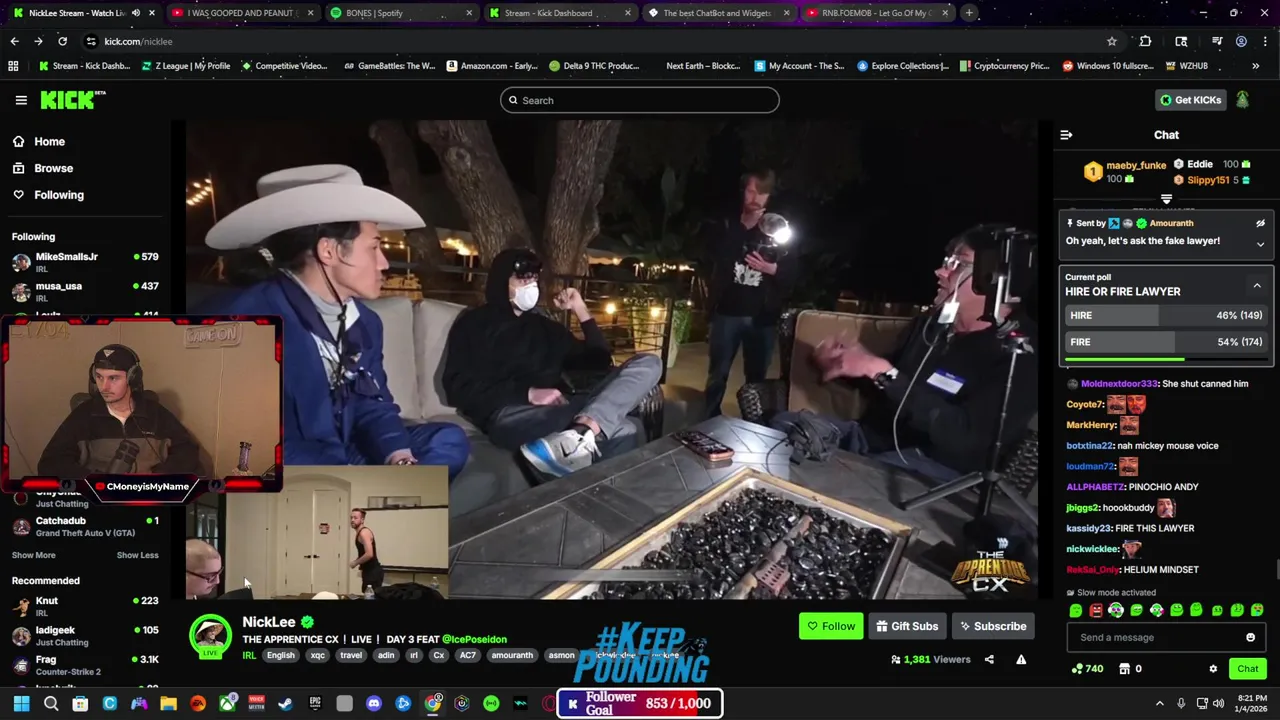
Task: Pick the first green quick emote
Action: point(1076,611)
